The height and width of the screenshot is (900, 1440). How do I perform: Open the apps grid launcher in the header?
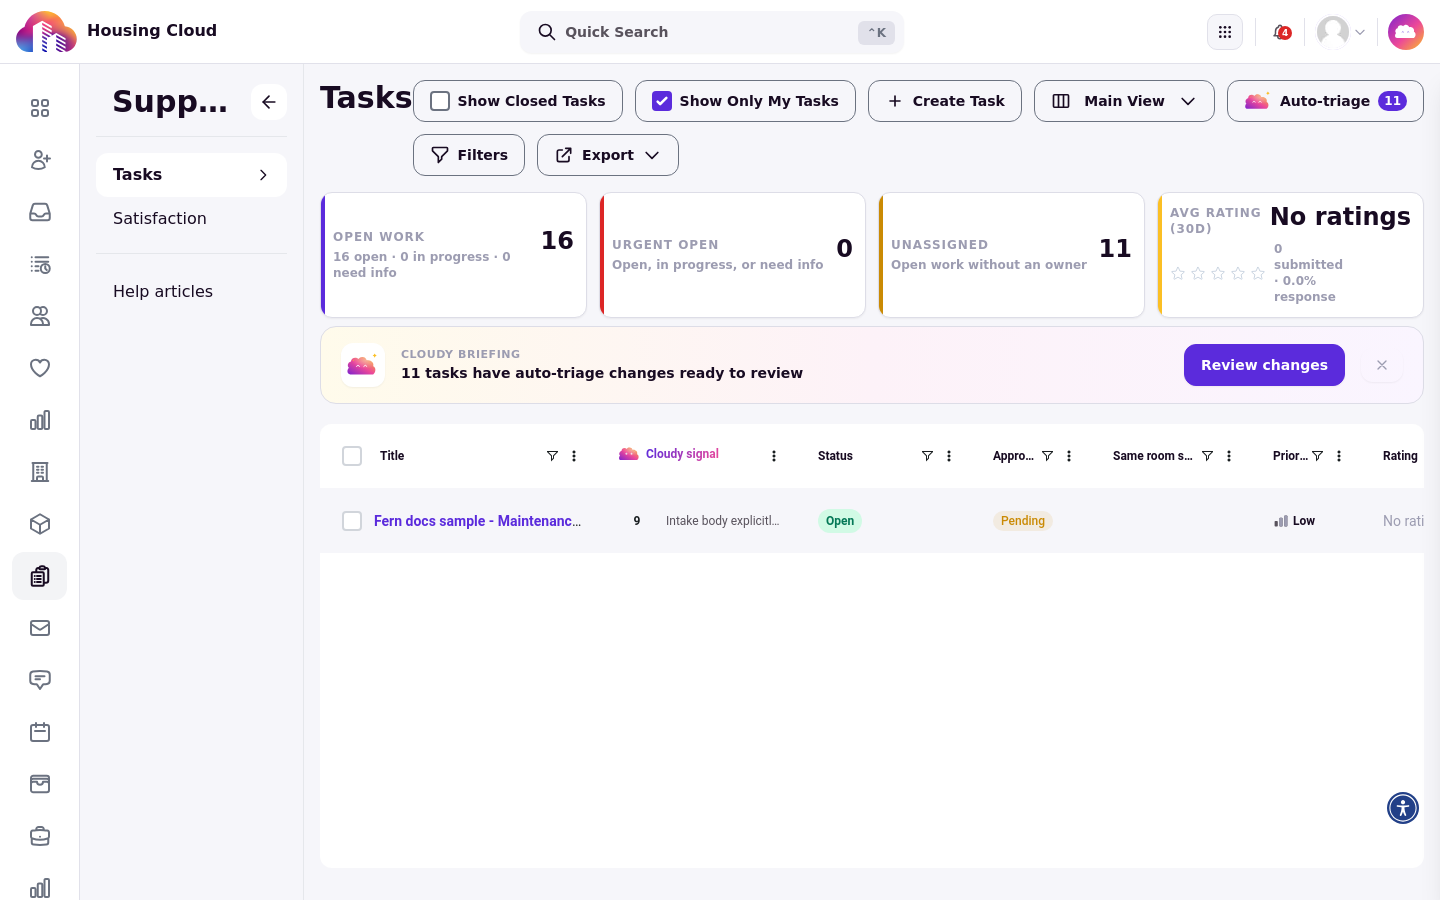(x=1225, y=32)
